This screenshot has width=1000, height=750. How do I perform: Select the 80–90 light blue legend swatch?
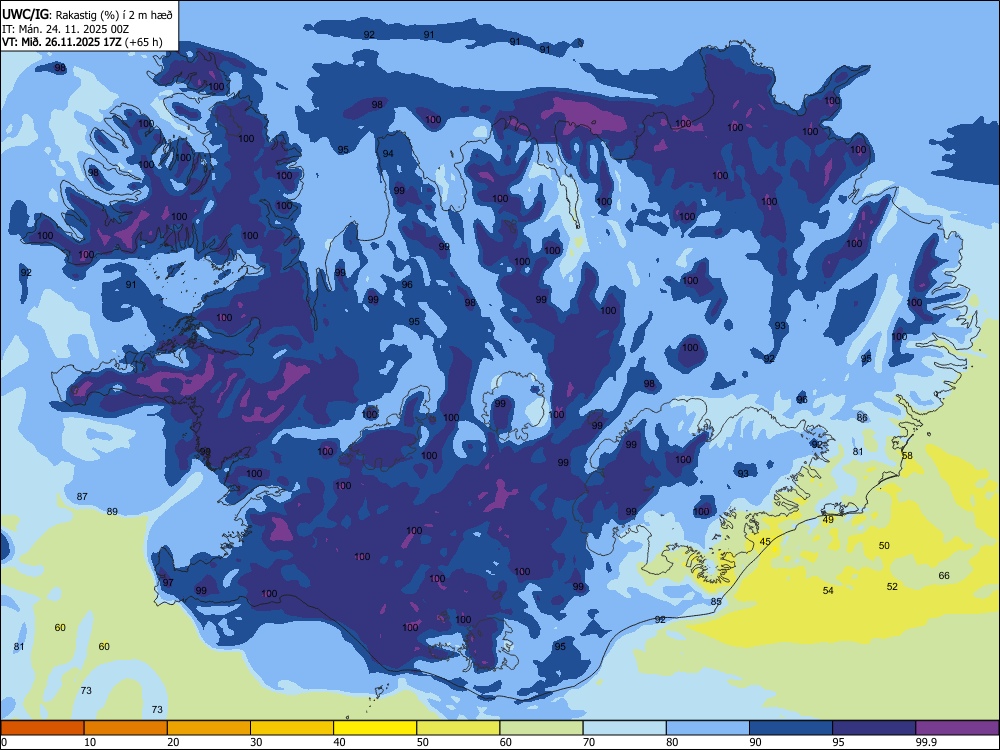pyautogui.click(x=708, y=728)
